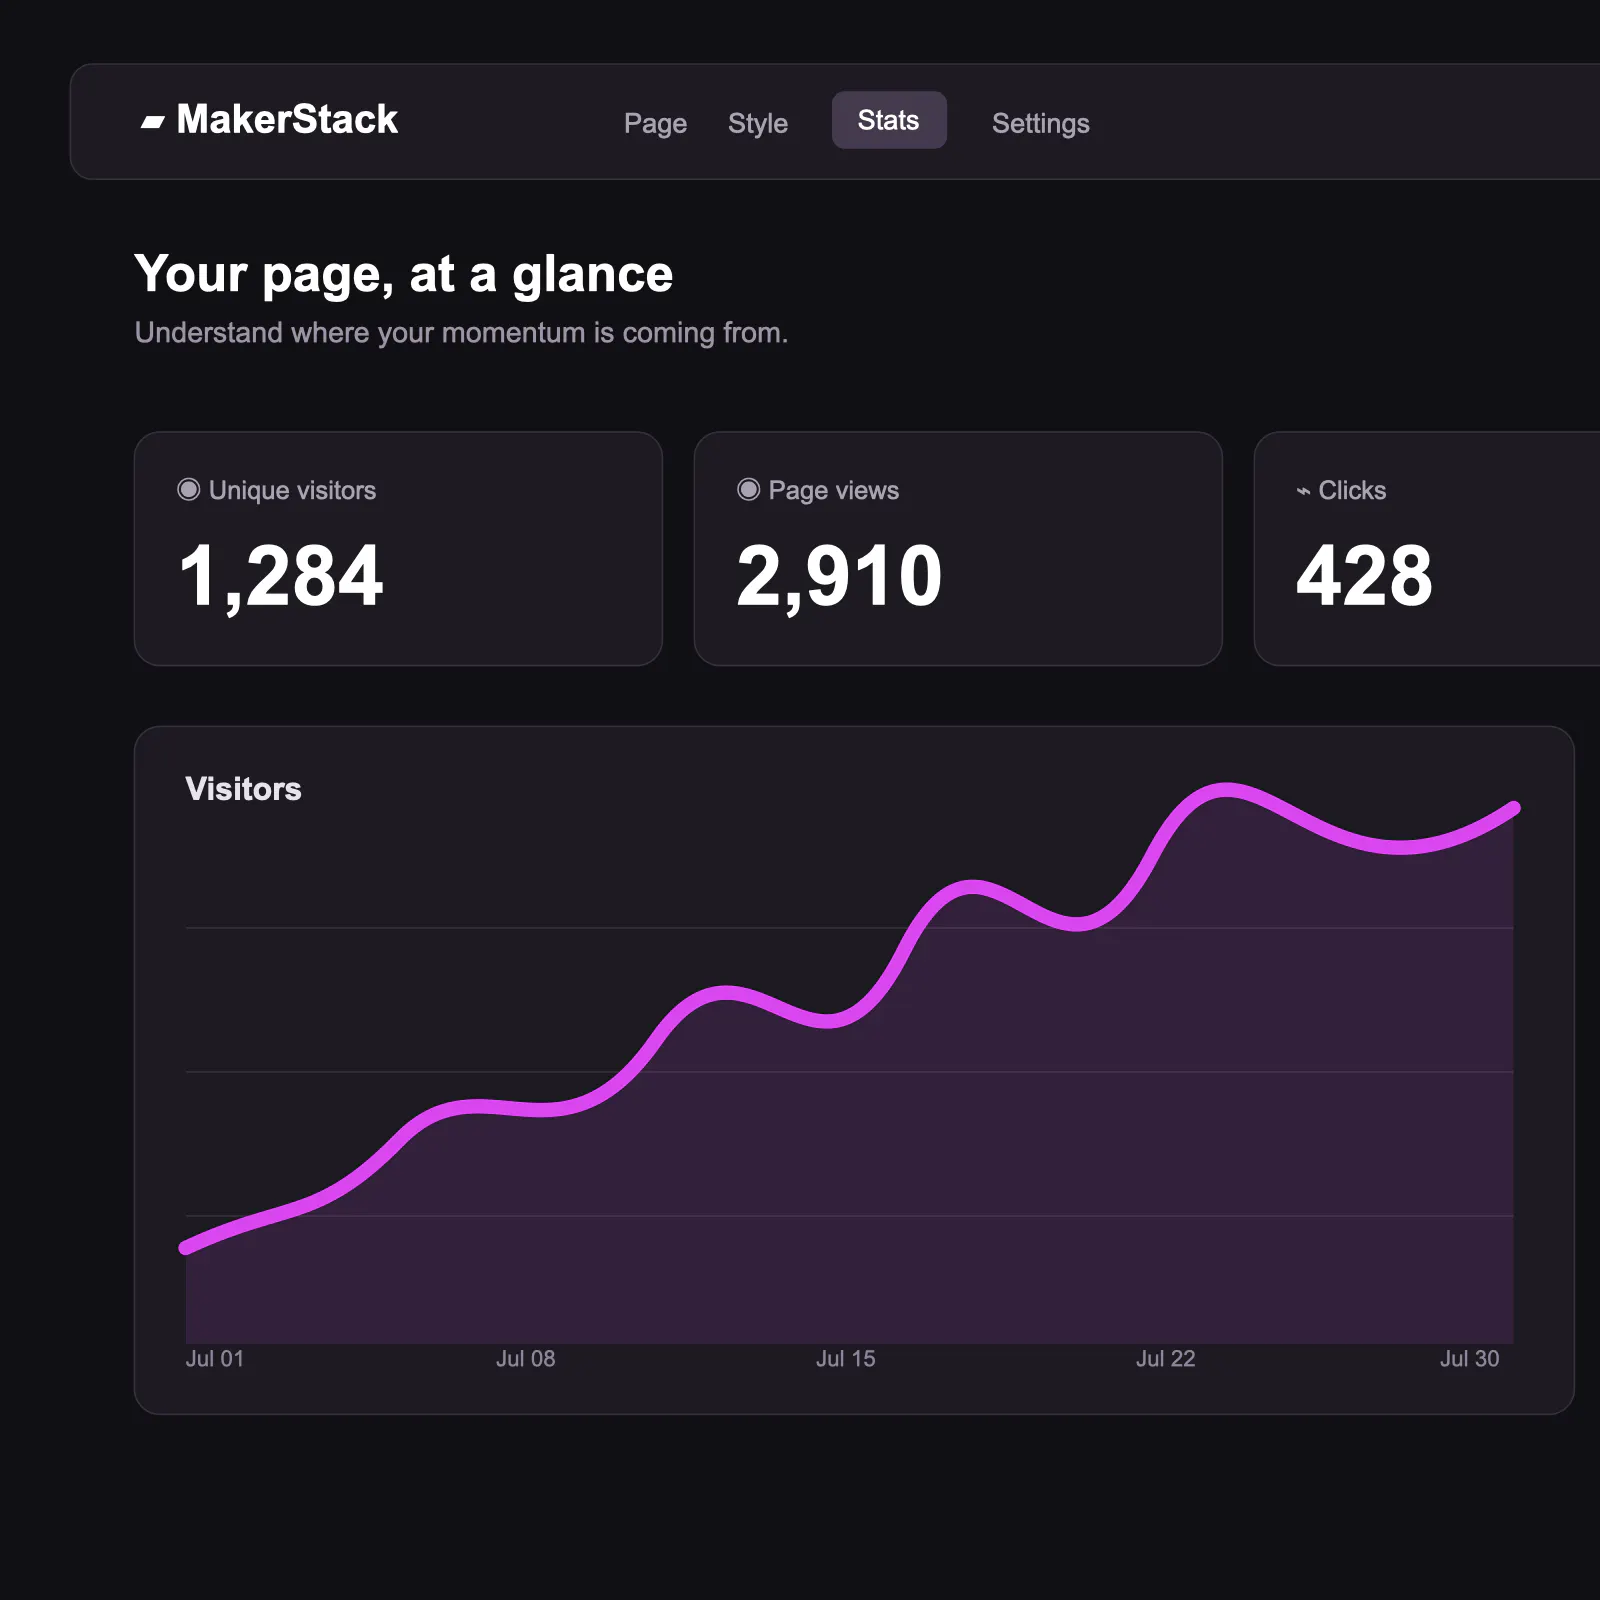Screen dimensions: 1600x1600
Task: Click the MakerStack brand name
Action: click(x=287, y=119)
